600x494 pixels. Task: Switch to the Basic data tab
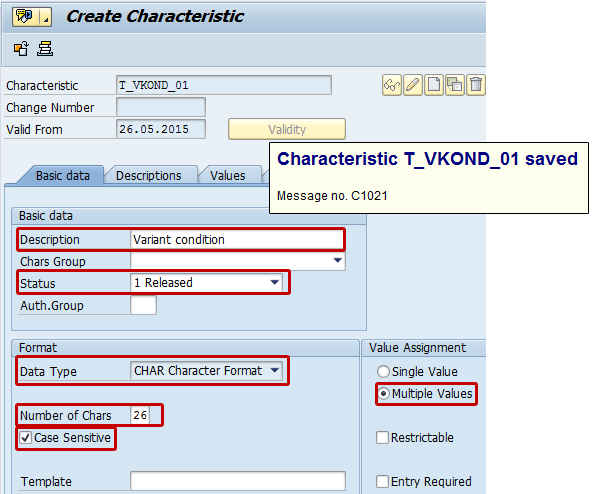pos(63,176)
